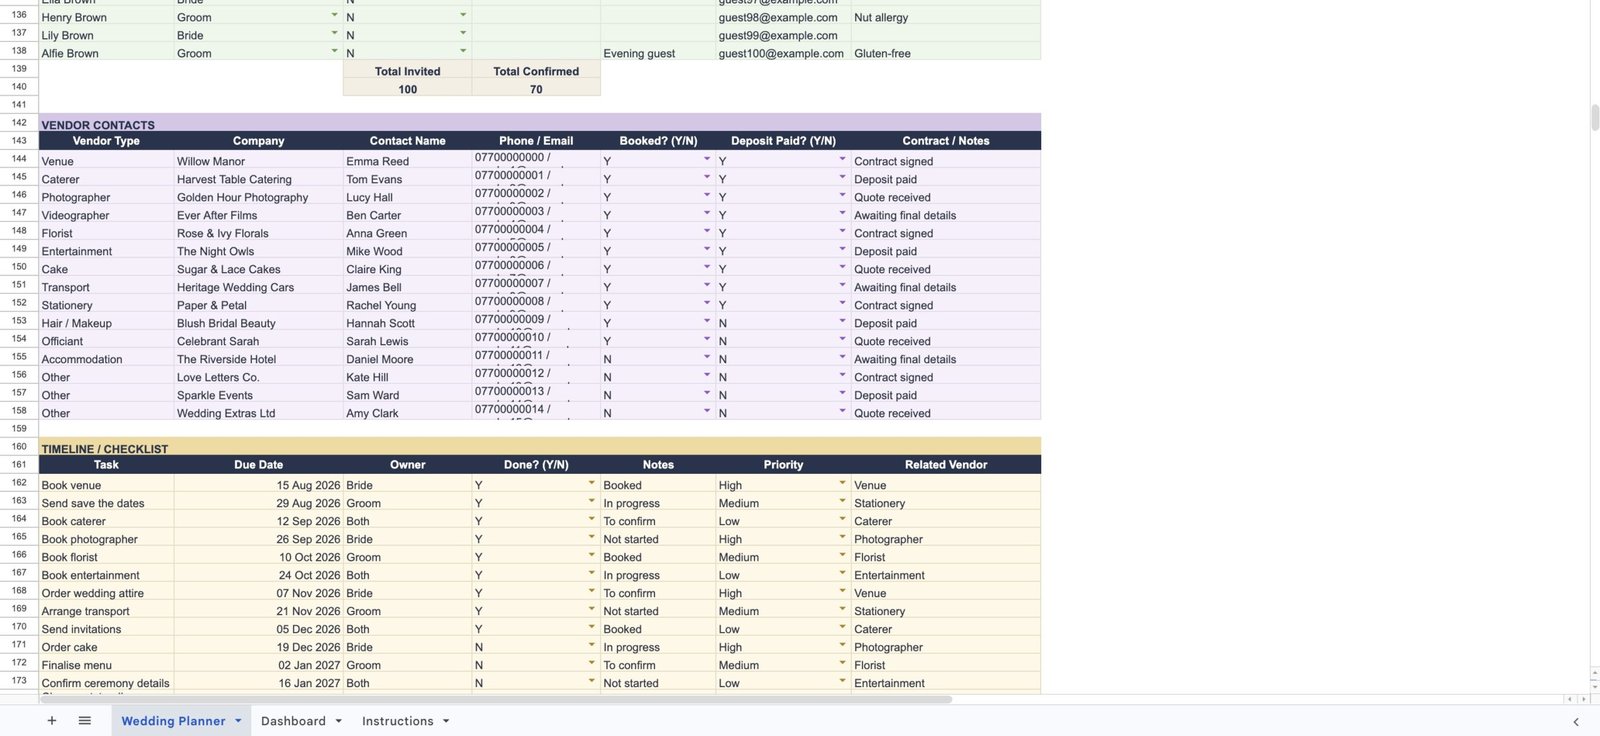Select the Evening guest cell
This screenshot has width=1600, height=736.
click(658, 53)
